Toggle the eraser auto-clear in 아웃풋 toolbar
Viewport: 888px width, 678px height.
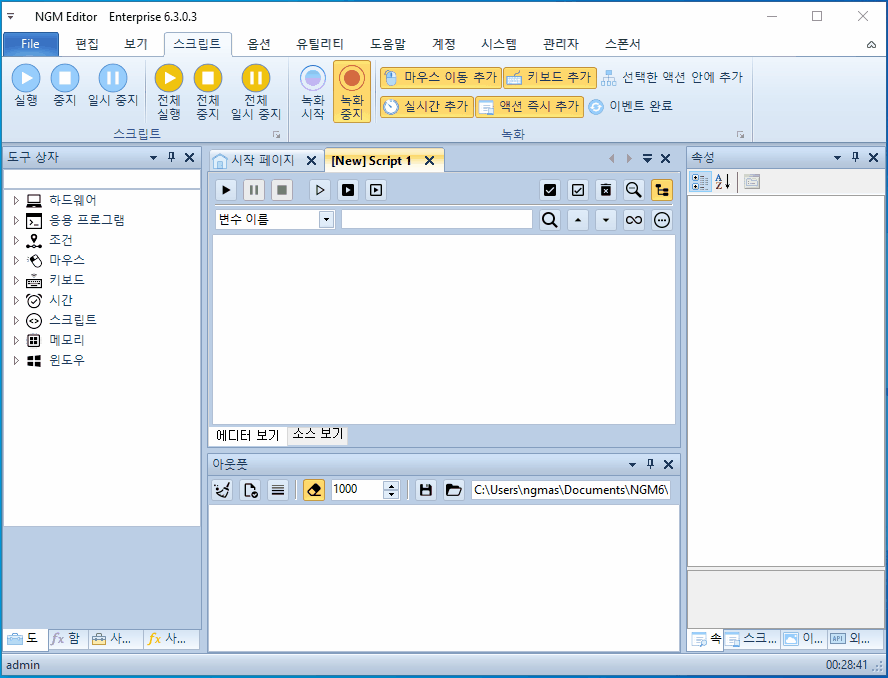pos(314,490)
